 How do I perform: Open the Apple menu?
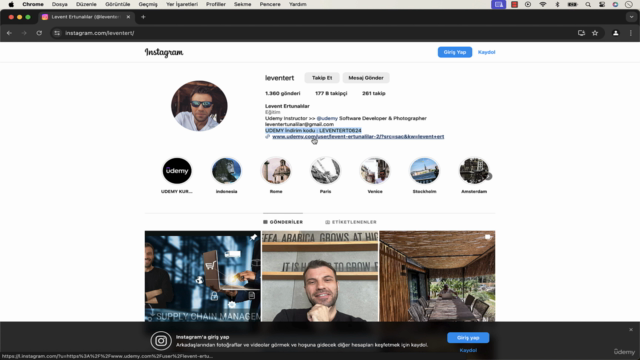11,4
